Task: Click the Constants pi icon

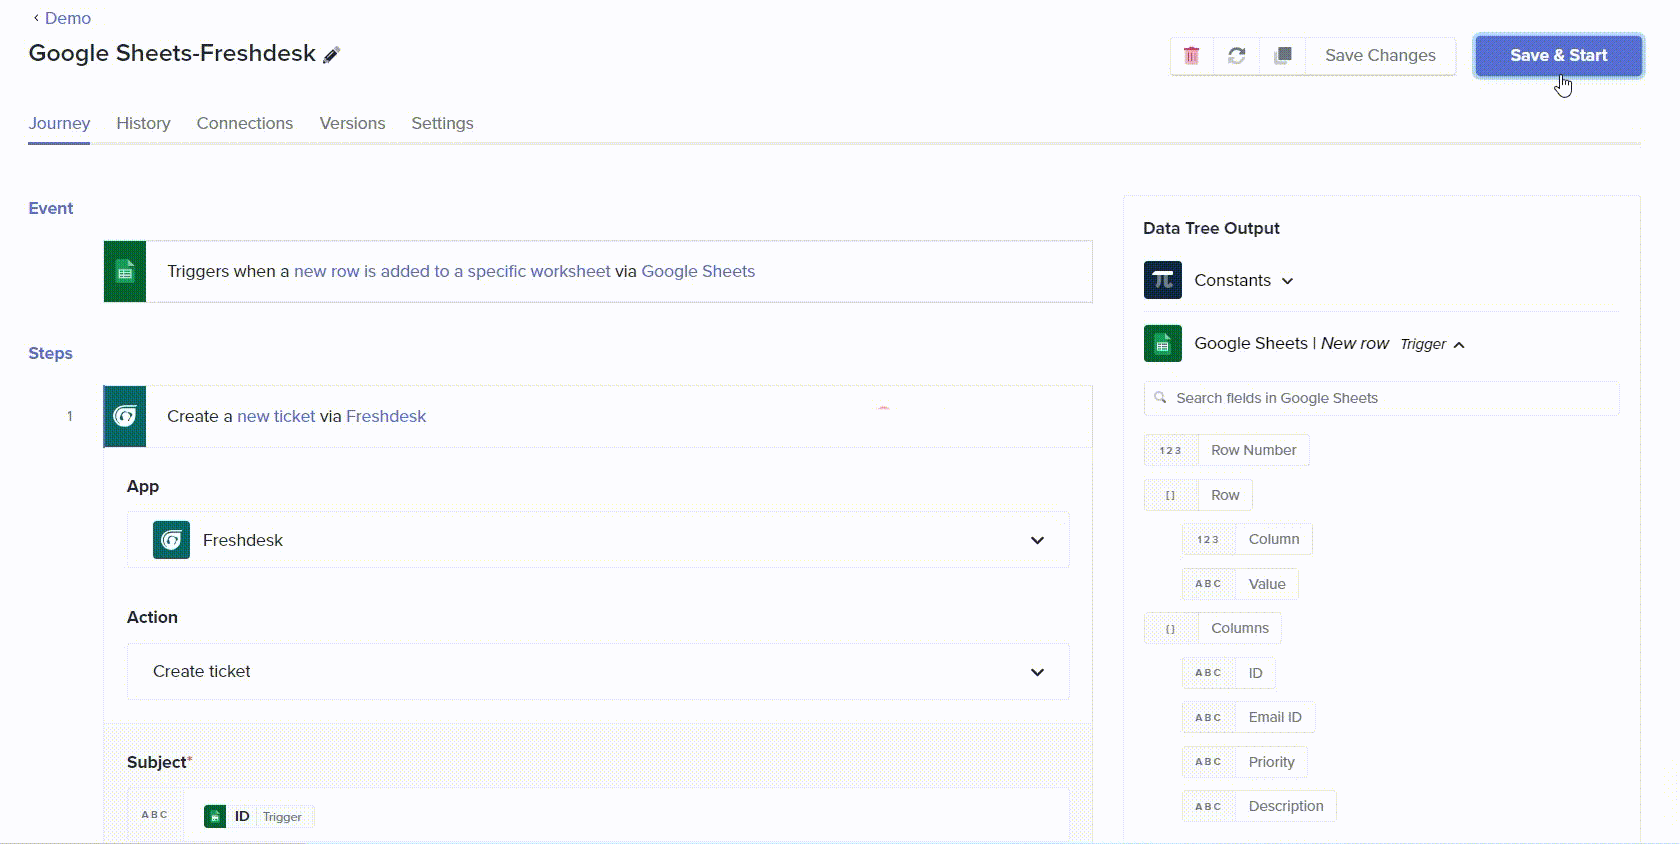Action: click(1162, 280)
